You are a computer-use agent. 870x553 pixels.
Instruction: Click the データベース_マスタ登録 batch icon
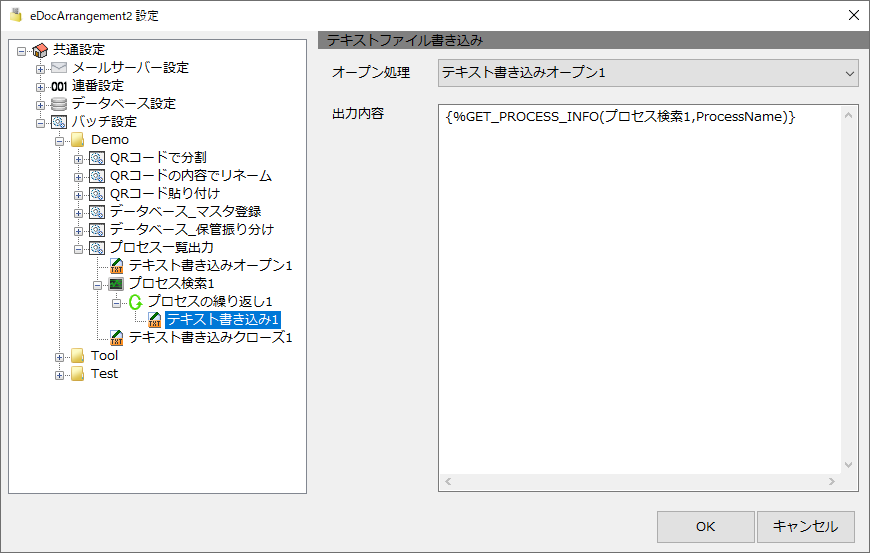(x=97, y=212)
